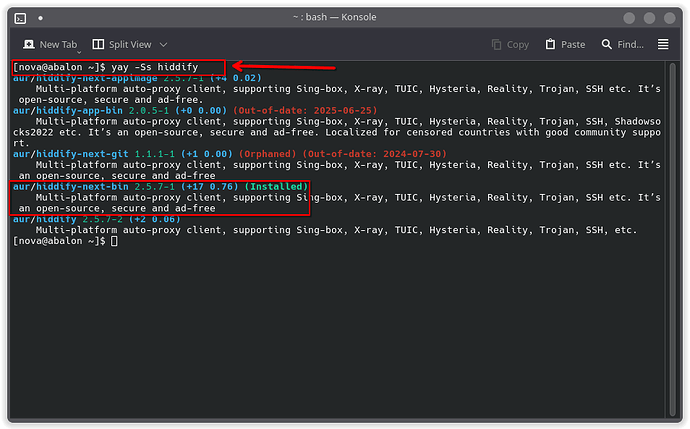This screenshot has width=690, height=429.
Task: Click version '1.1.1-1' text
Action: coord(154,154)
